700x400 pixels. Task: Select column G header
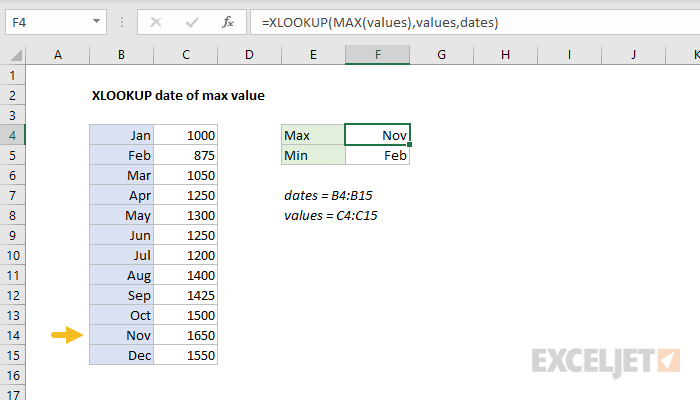[442, 55]
